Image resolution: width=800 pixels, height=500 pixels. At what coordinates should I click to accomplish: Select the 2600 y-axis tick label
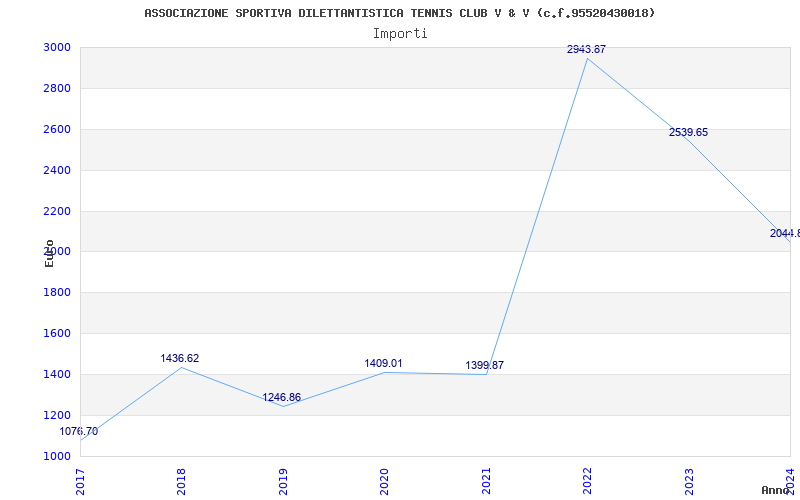(x=56, y=130)
